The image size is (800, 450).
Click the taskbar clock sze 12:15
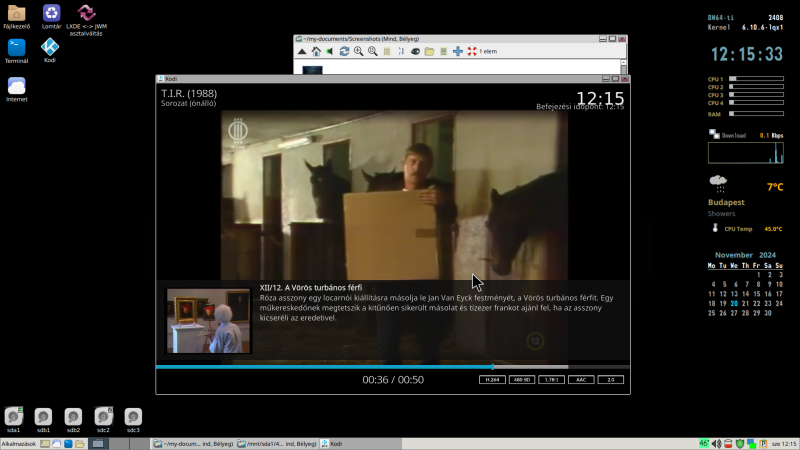784,444
